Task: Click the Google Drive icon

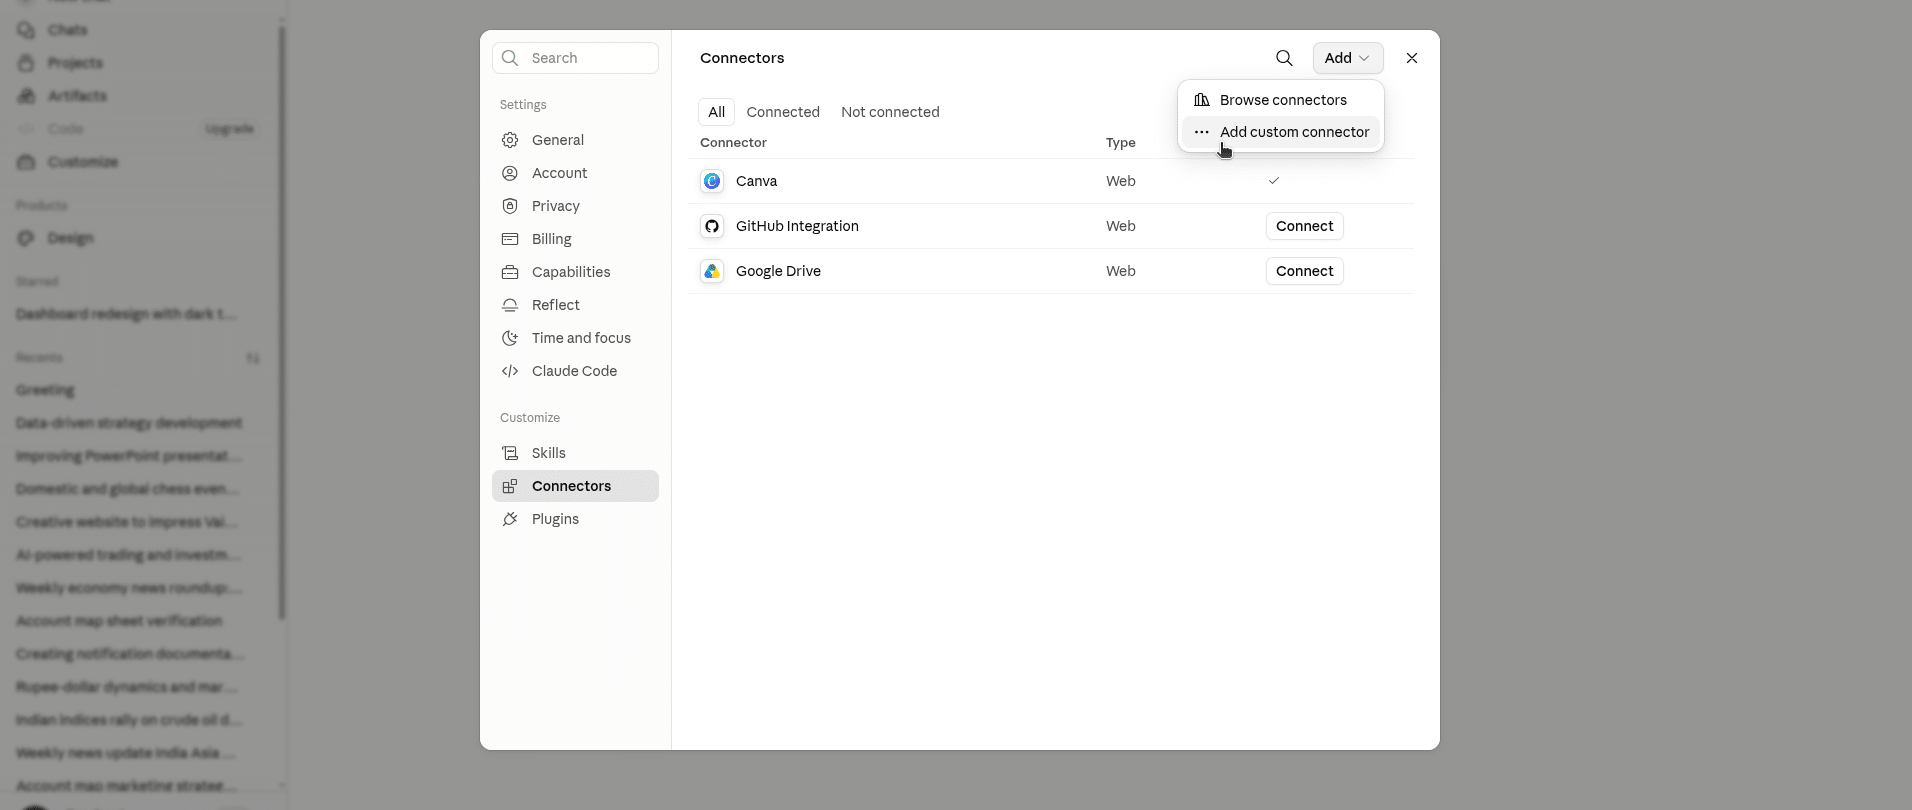Action: [x=712, y=271]
